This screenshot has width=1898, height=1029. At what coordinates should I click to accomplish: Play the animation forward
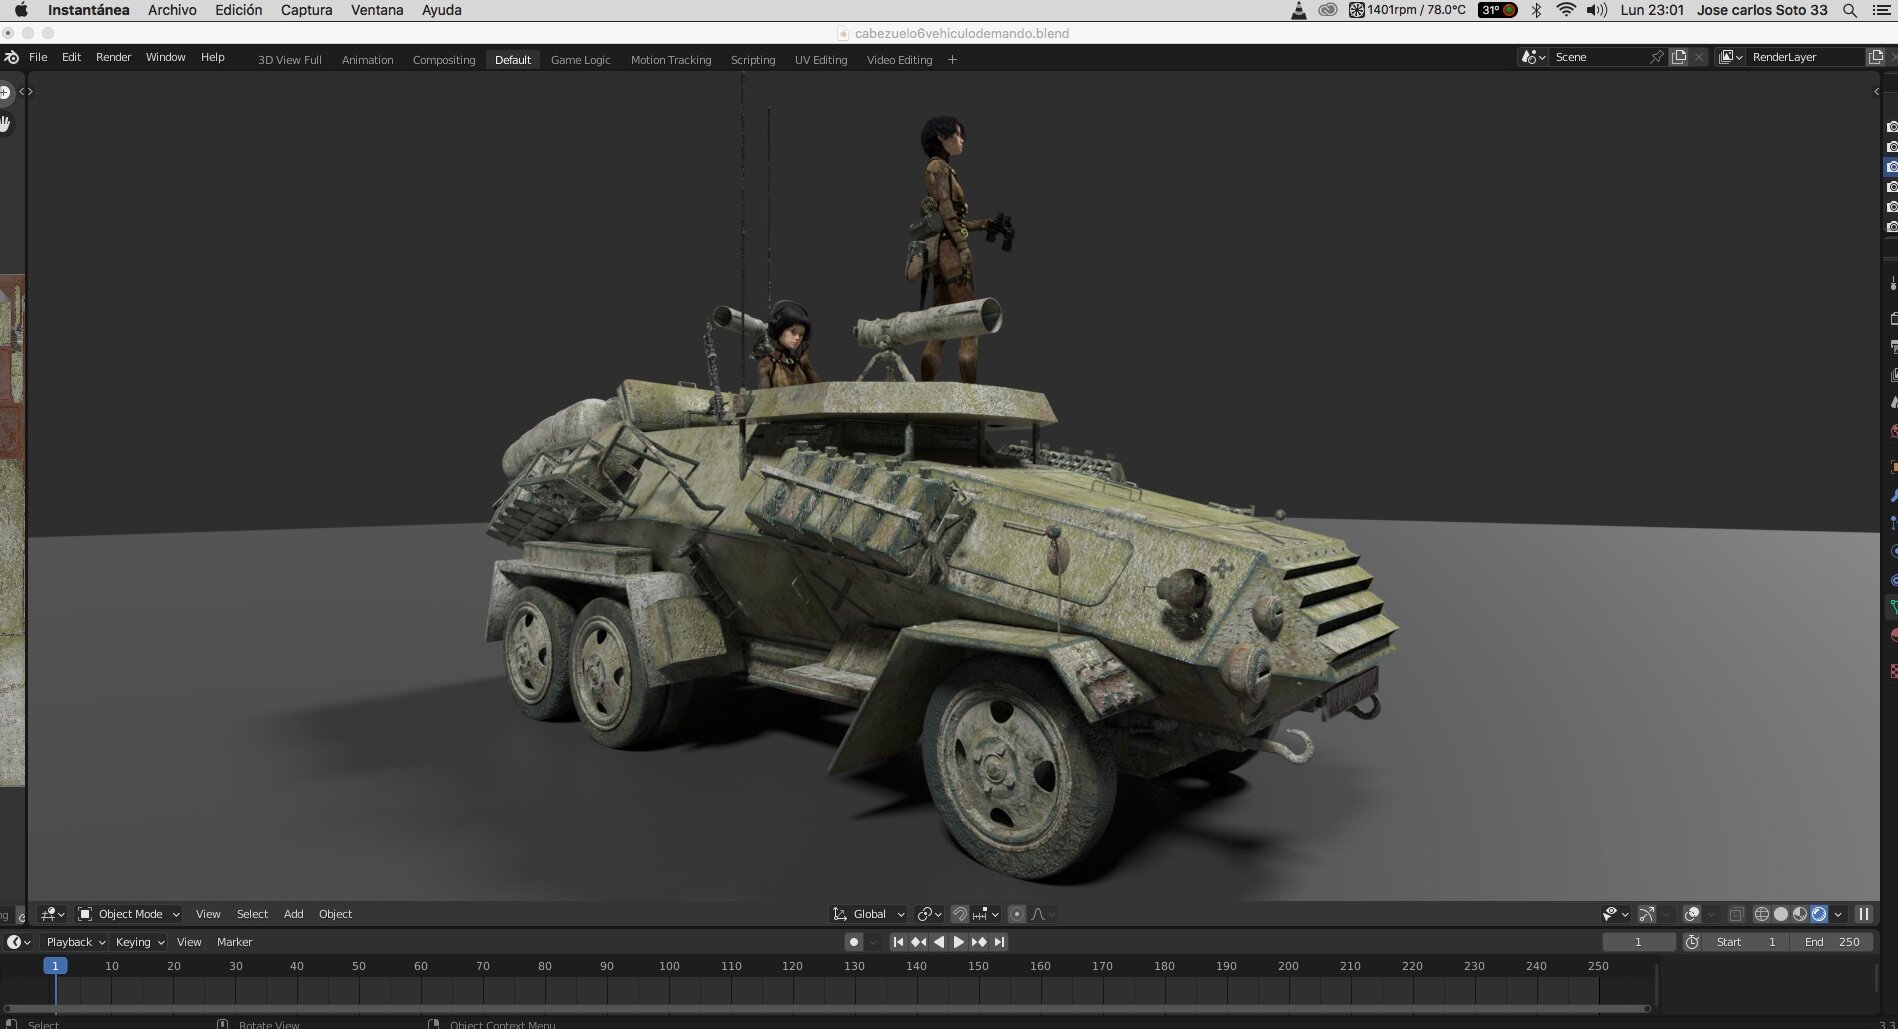[x=958, y=942]
